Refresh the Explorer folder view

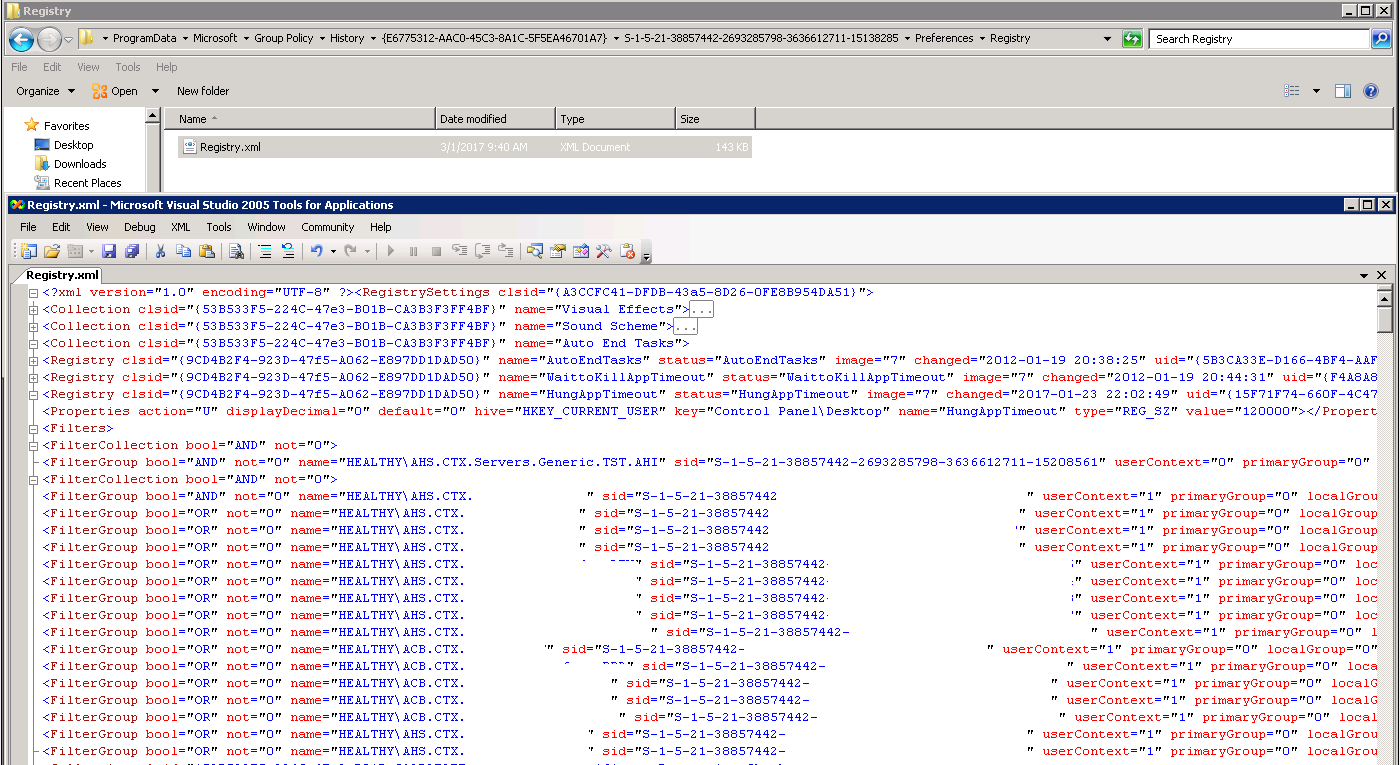[1132, 39]
